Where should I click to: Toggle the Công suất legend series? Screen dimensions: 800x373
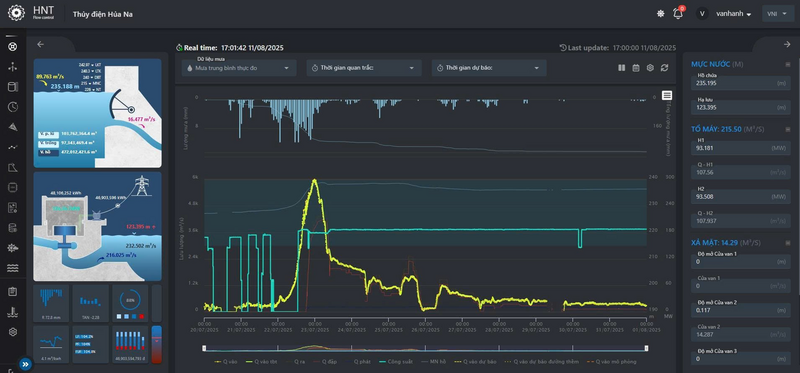coord(397,361)
